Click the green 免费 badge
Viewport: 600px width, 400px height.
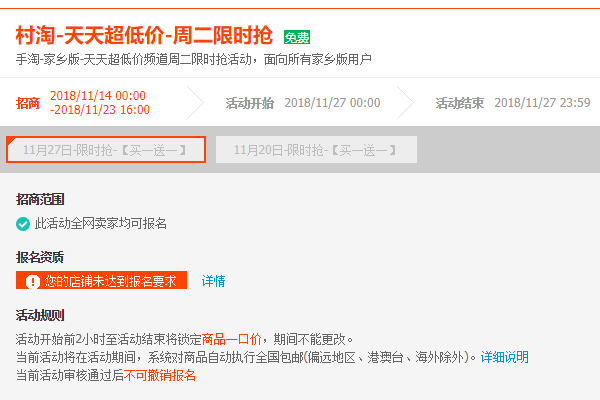pos(297,37)
